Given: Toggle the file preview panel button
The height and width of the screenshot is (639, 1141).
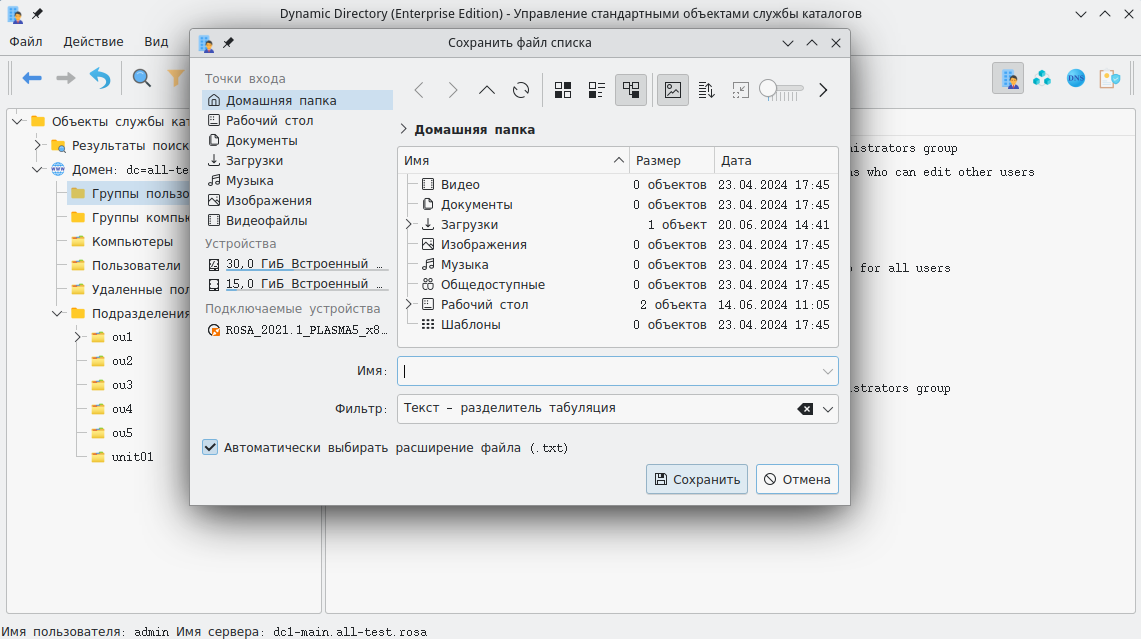Looking at the screenshot, I should click(x=673, y=90).
